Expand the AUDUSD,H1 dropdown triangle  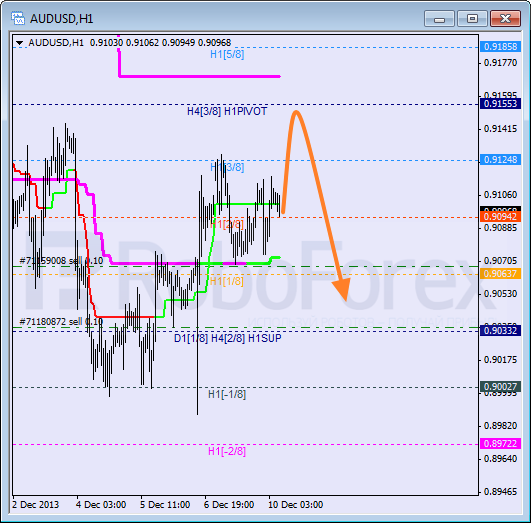click(19, 43)
